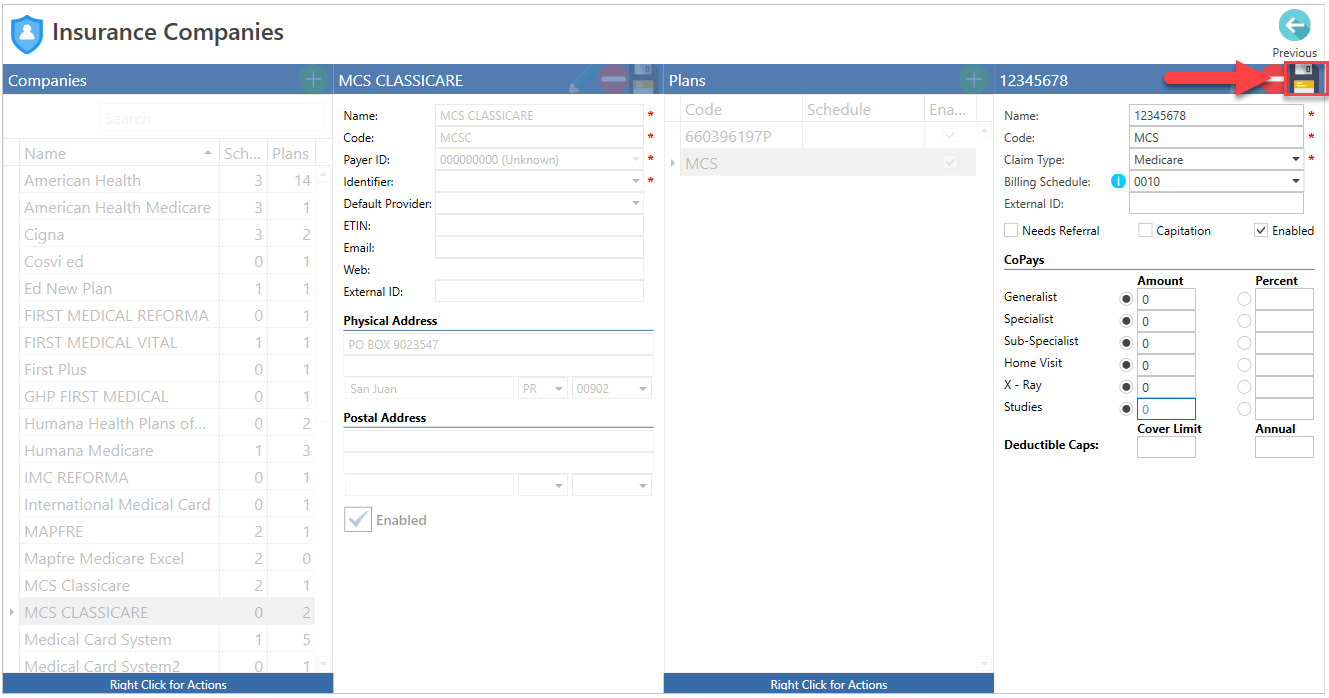1329x698 pixels.
Task: Click the Studies Amount field
Action: [1166, 409]
